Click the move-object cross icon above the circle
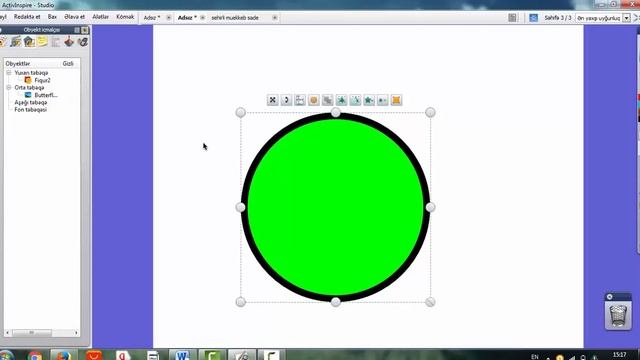Screen dimensions: 640x360 pos(272,100)
